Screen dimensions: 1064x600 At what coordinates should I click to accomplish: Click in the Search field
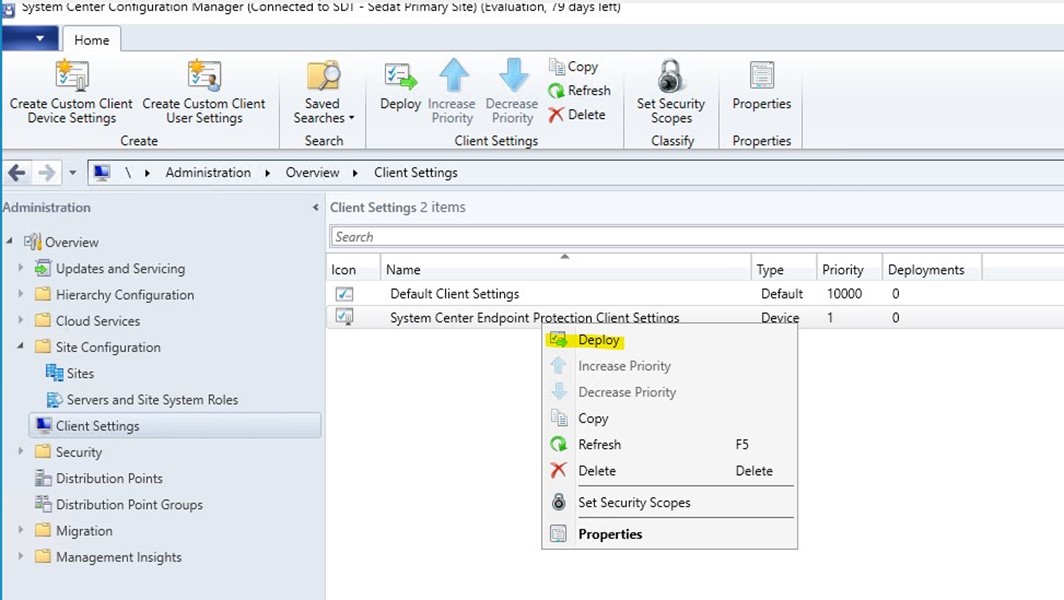click(696, 237)
